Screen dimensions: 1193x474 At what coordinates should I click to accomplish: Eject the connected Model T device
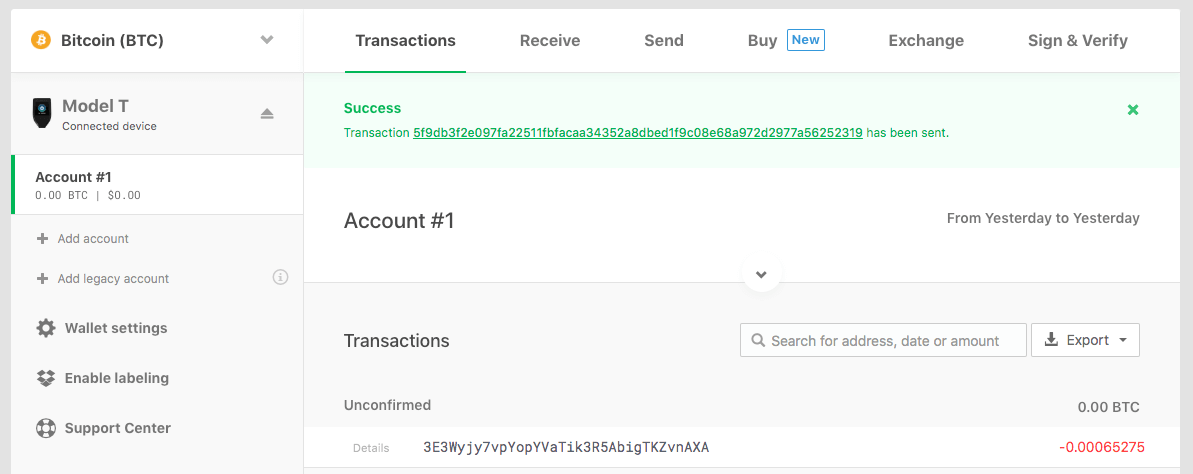(x=266, y=113)
